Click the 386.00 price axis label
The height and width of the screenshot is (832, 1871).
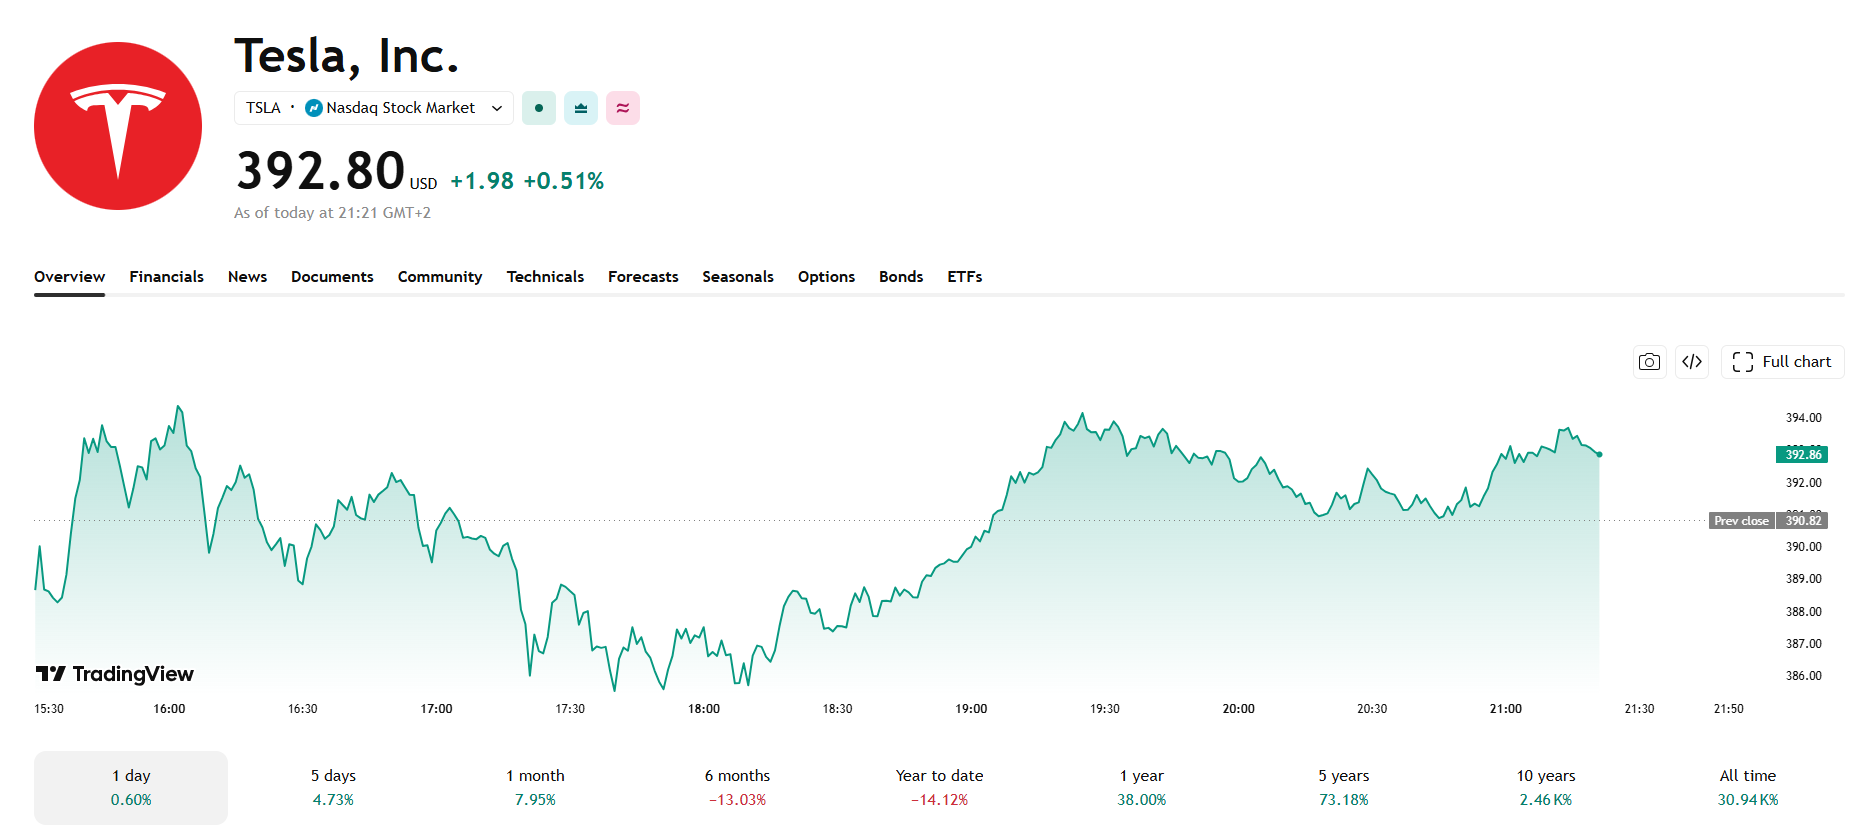tap(1804, 676)
